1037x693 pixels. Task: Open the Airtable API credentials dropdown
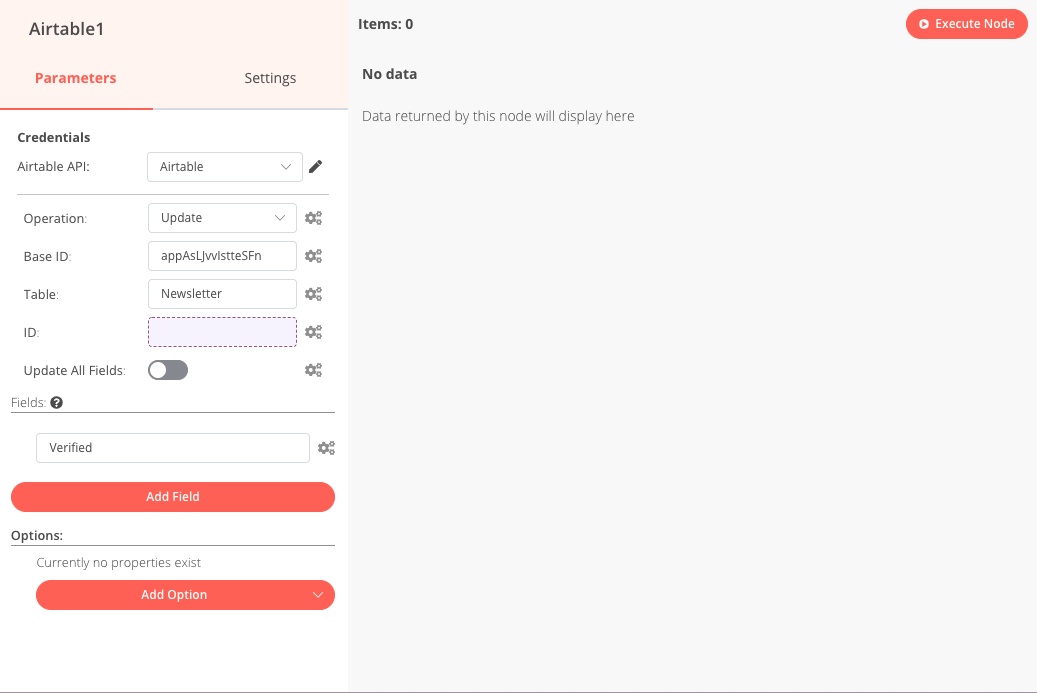pyautogui.click(x=224, y=167)
